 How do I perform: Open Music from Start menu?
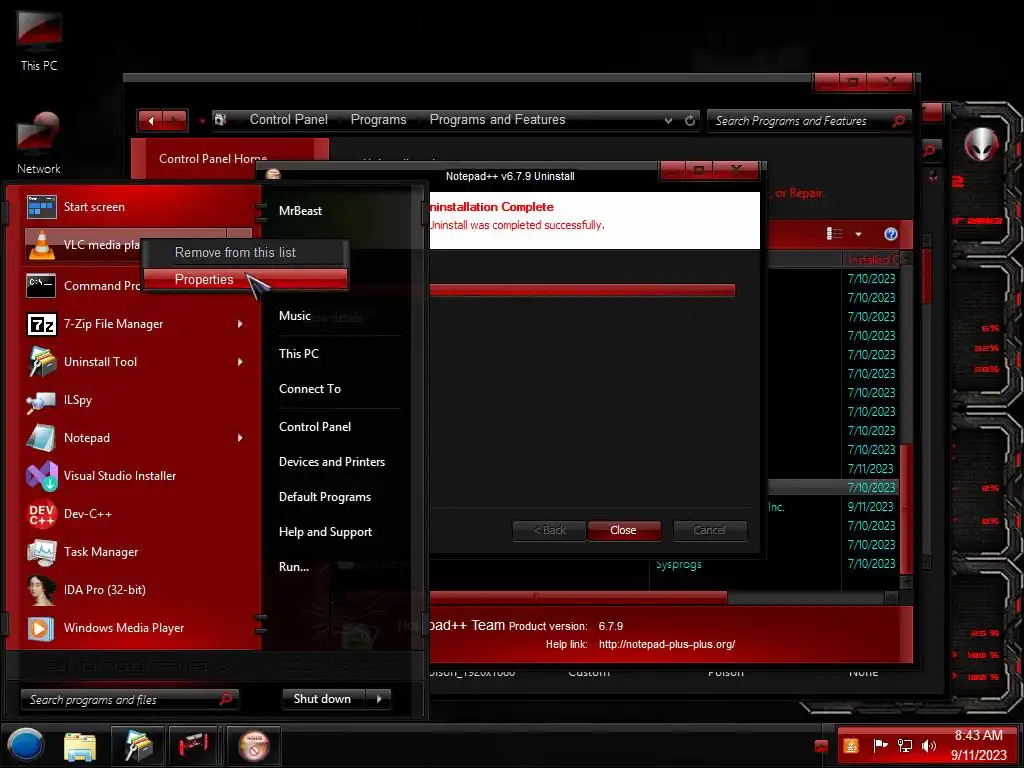(x=295, y=315)
